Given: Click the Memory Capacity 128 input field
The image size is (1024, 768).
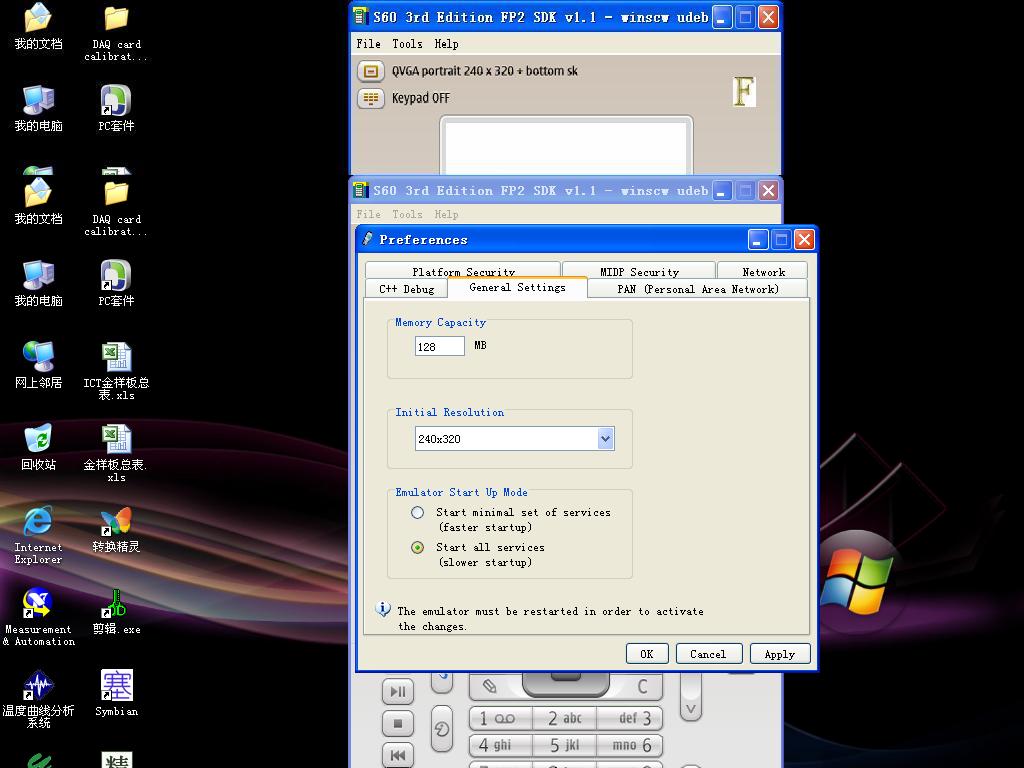Looking at the screenshot, I should click(440, 346).
